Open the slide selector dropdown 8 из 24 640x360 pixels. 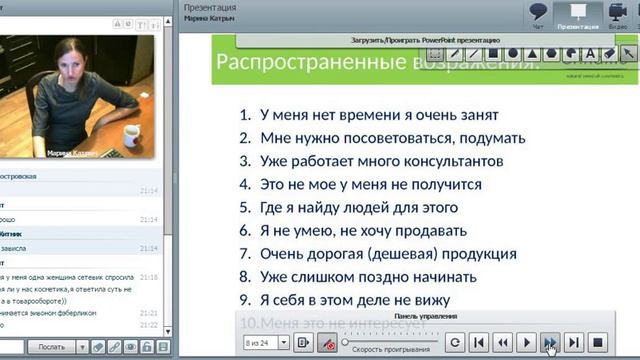[284, 342]
